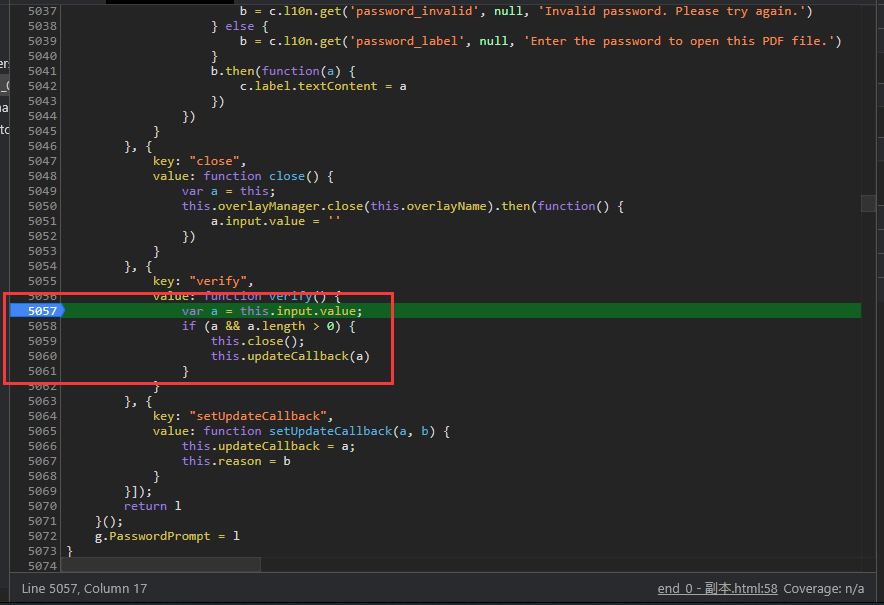Click the key: "close" entry
This screenshot has width=884, height=605.
(199, 161)
